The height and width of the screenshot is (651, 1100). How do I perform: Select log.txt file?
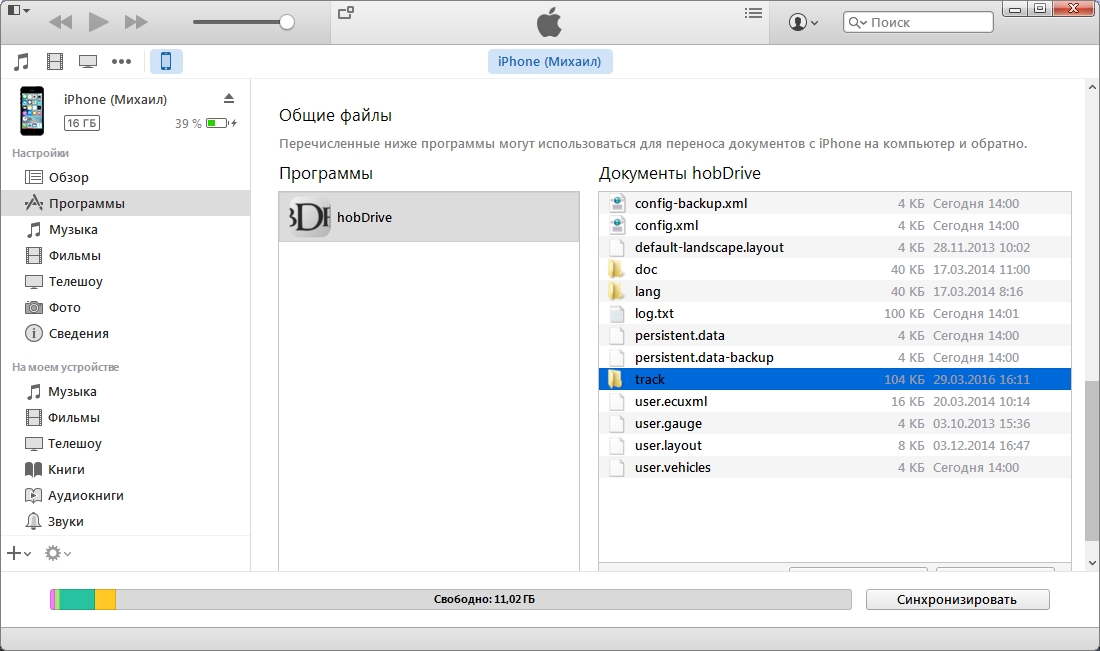coord(835,314)
